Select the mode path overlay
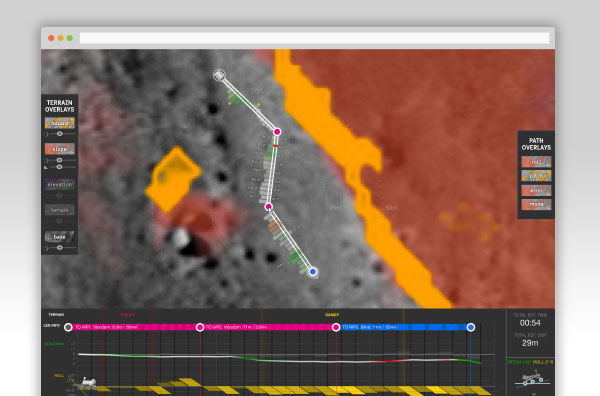Viewport: 600px width, 396px height. pyautogui.click(x=536, y=204)
